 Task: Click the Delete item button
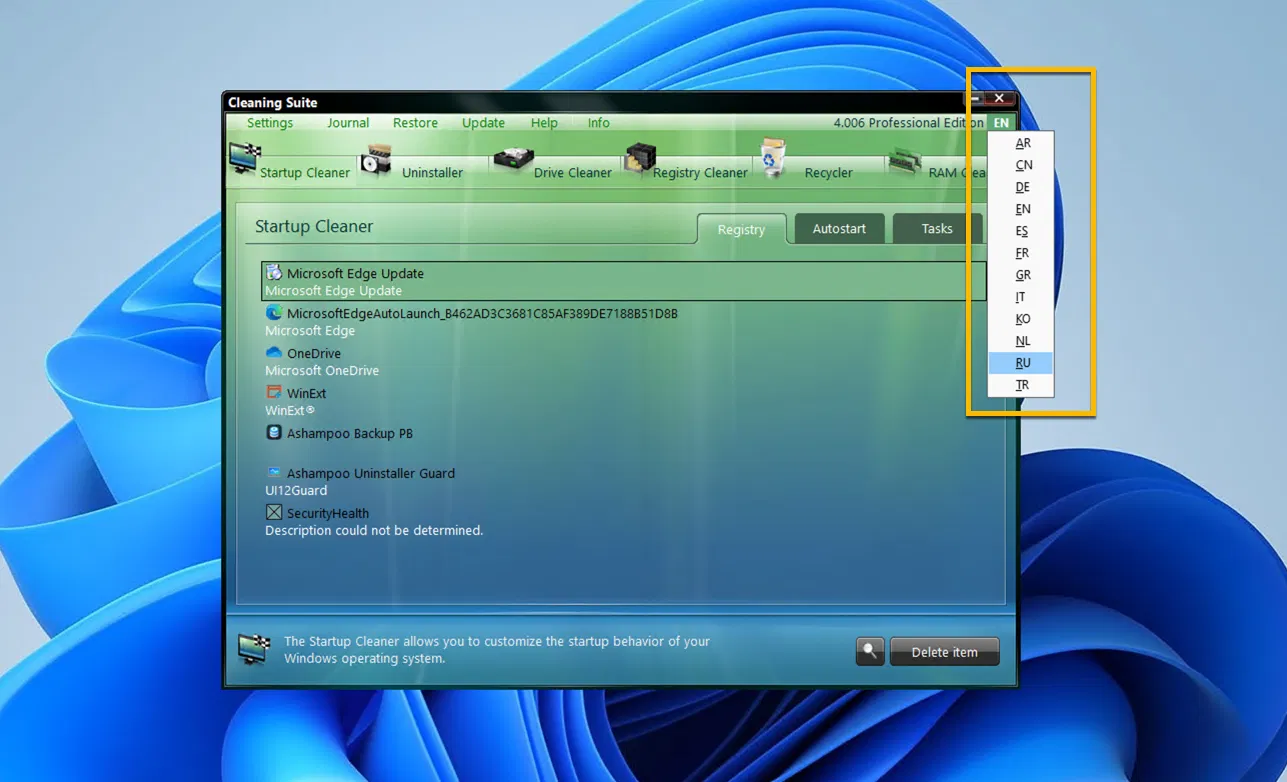pyautogui.click(x=944, y=652)
